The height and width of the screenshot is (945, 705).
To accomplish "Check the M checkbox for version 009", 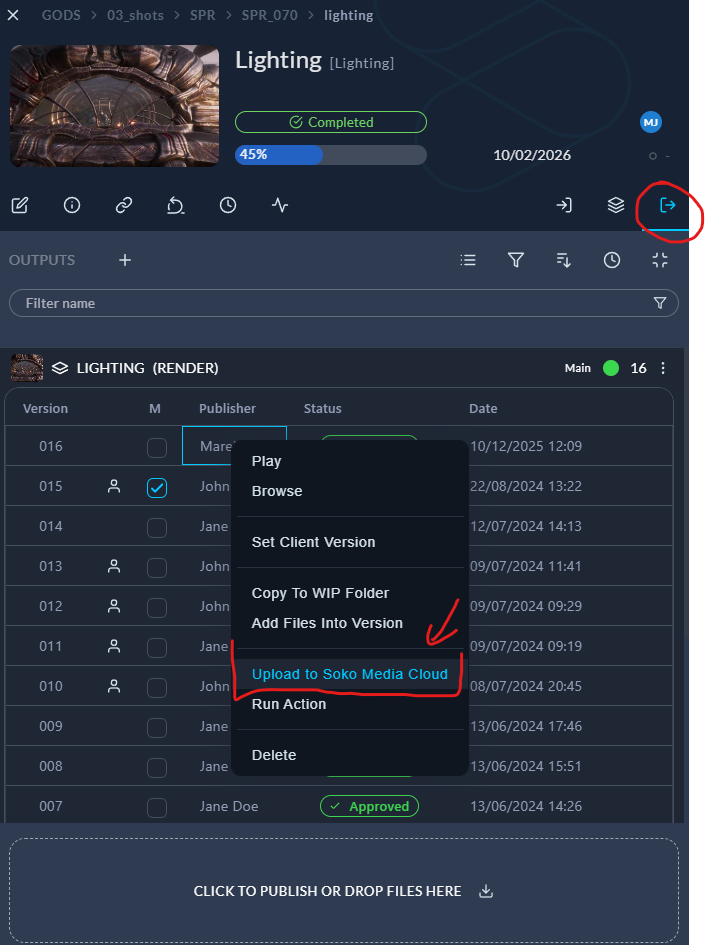I will click(157, 727).
